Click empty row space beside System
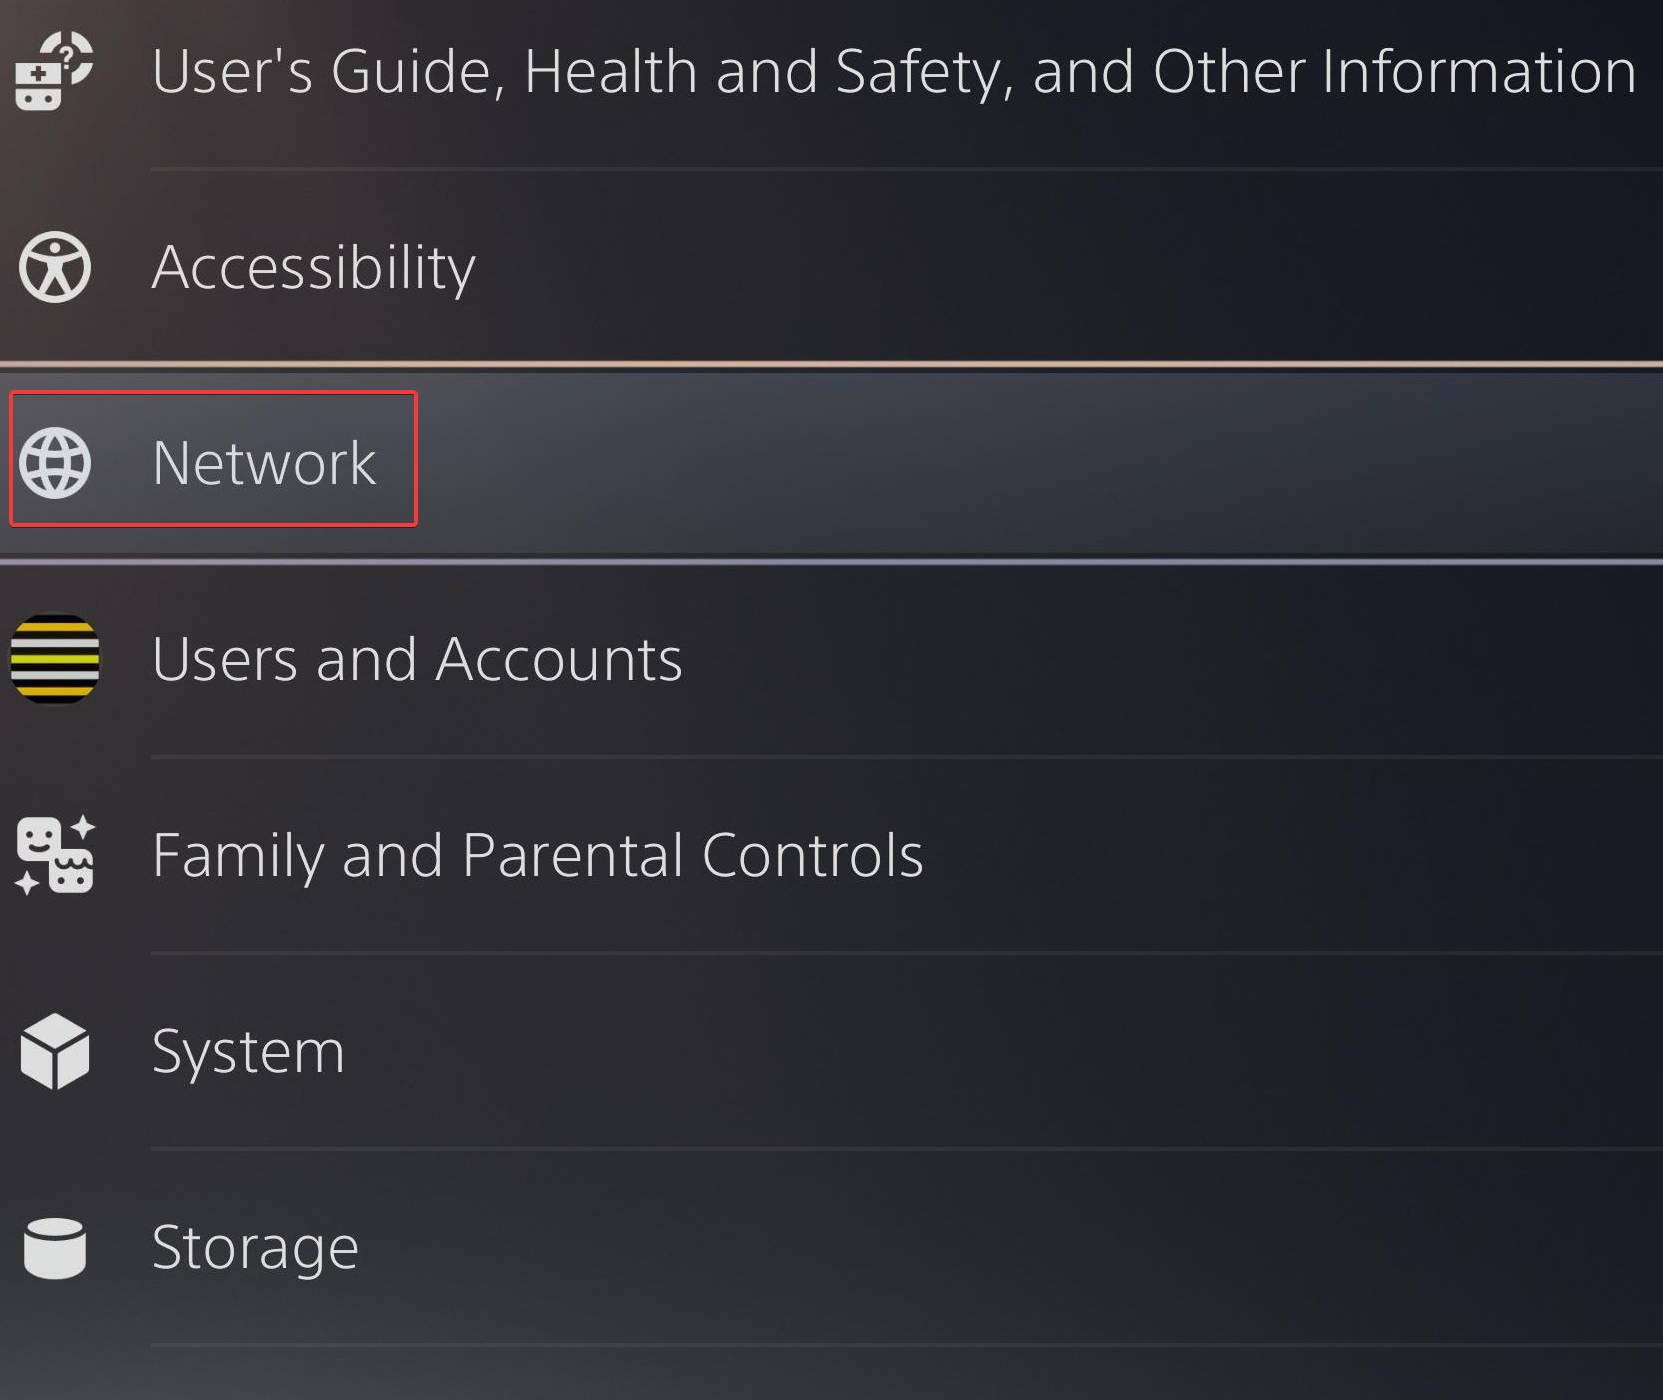 (x=1000, y=1051)
